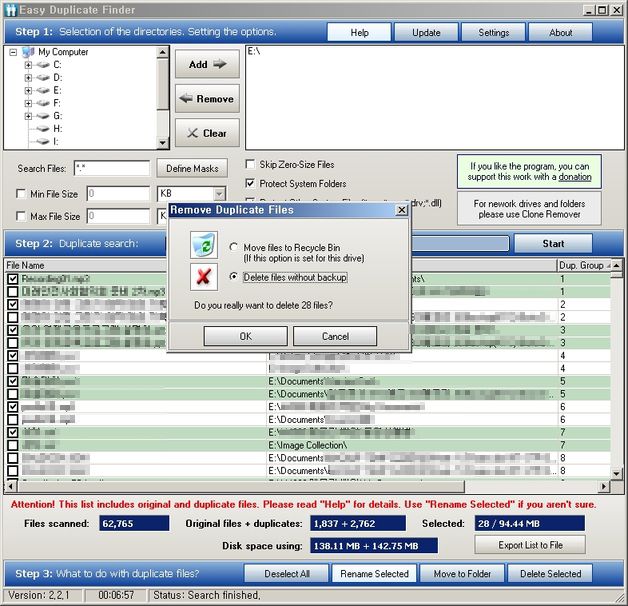This screenshot has width=628, height=606.
Task: Click the Clone Remover notice button
Action: 529,209
